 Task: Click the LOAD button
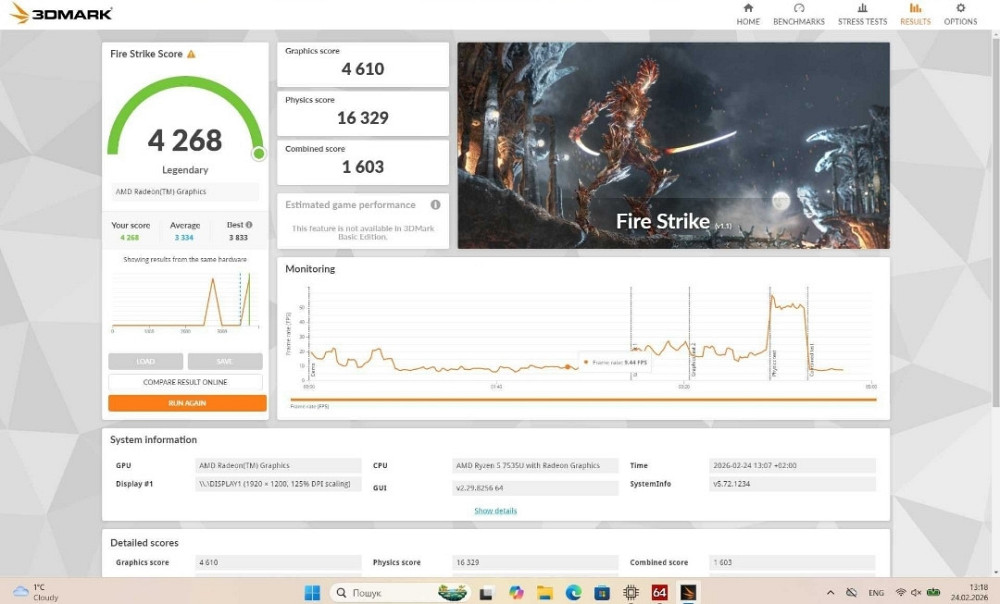click(x=145, y=361)
